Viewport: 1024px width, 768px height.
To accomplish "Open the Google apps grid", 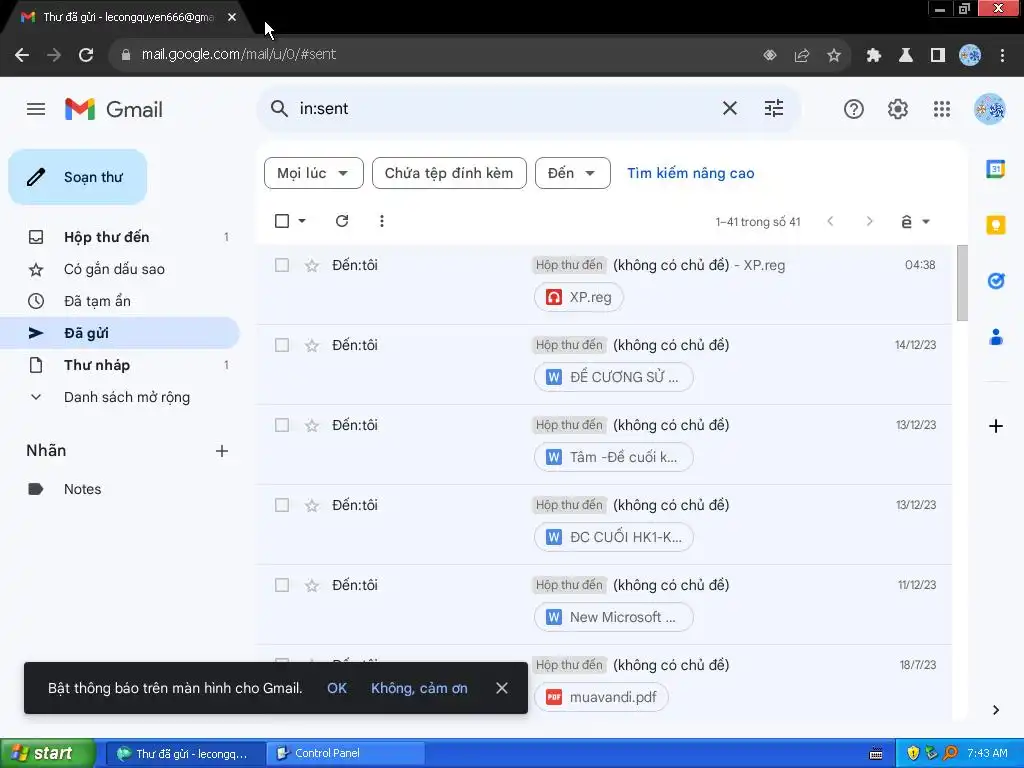I will click(942, 109).
